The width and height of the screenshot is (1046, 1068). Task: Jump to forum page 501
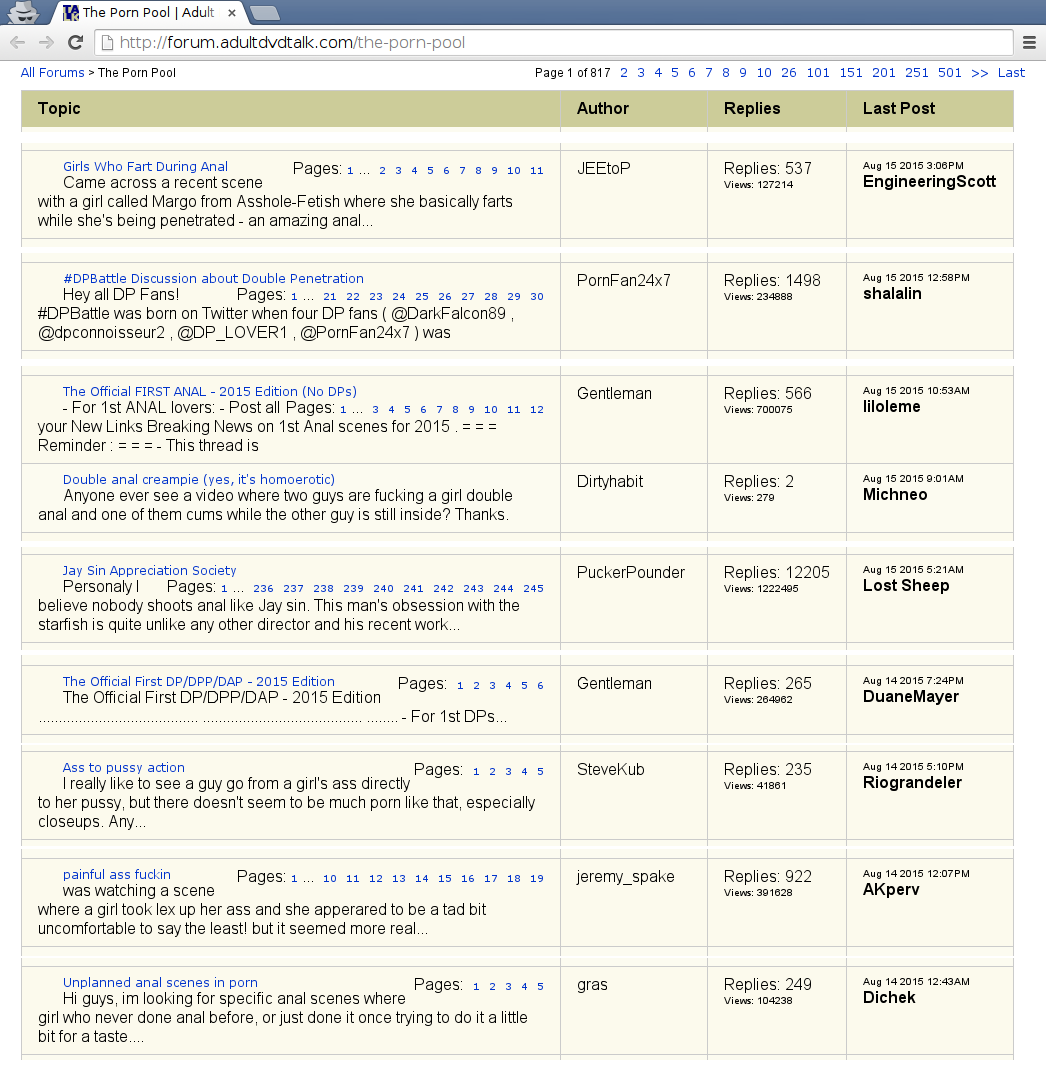pos(949,73)
